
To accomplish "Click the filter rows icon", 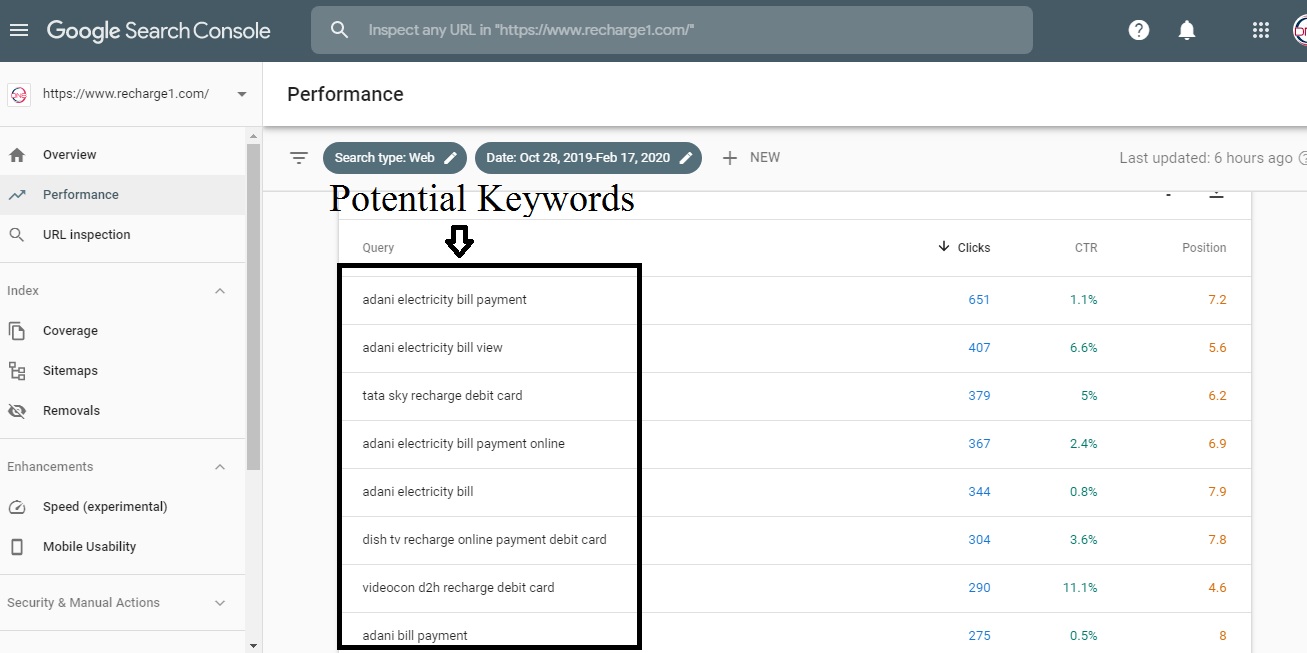I will click(298, 158).
